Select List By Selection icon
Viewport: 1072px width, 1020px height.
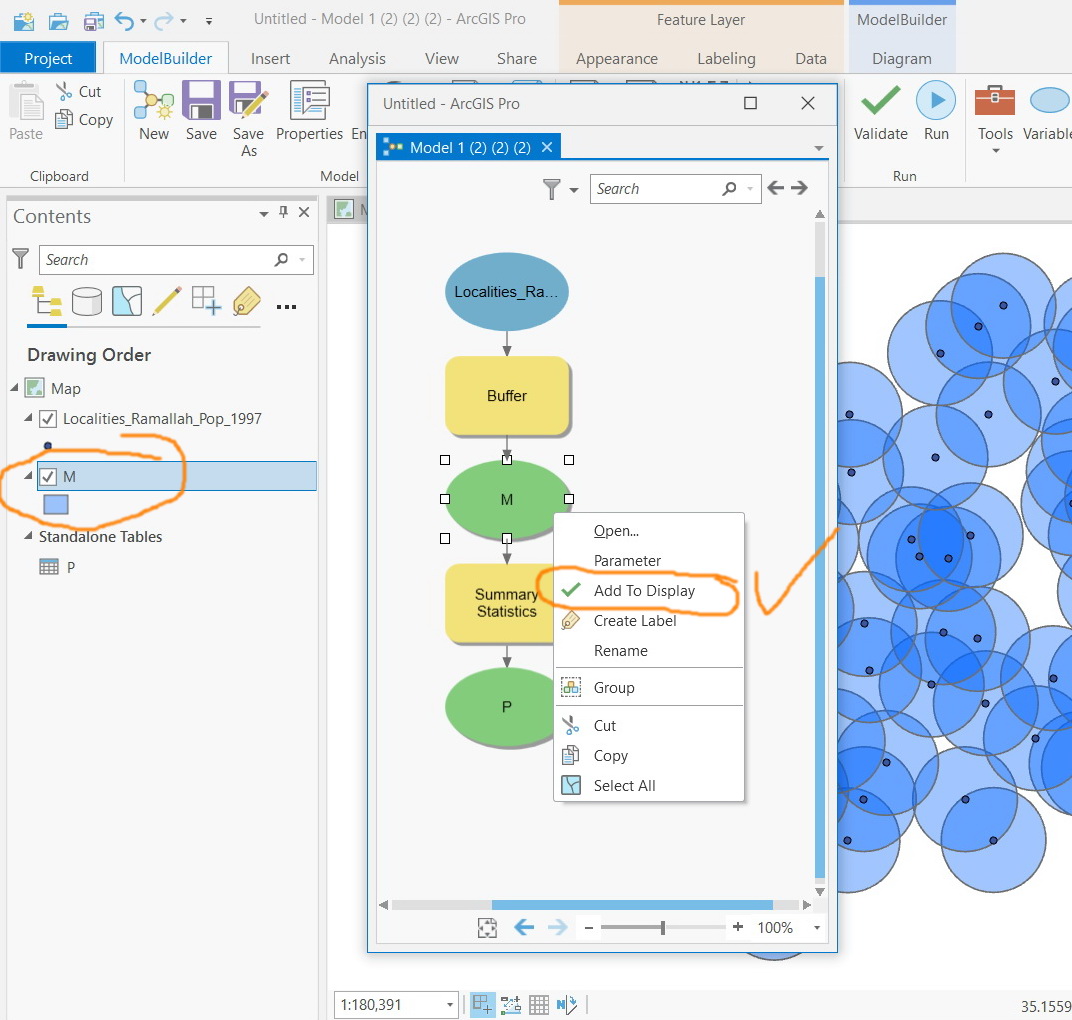coord(127,301)
